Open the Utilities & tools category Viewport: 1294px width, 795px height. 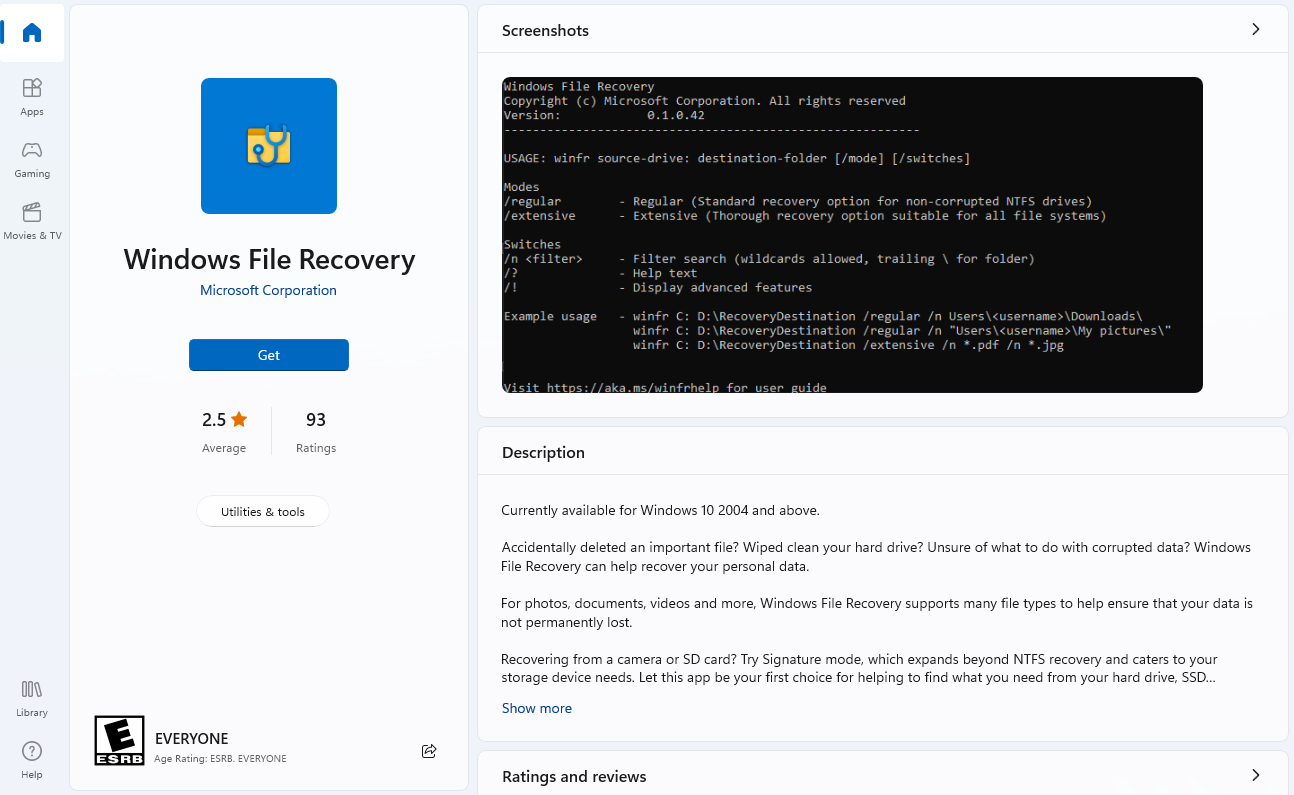pyautogui.click(x=262, y=511)
